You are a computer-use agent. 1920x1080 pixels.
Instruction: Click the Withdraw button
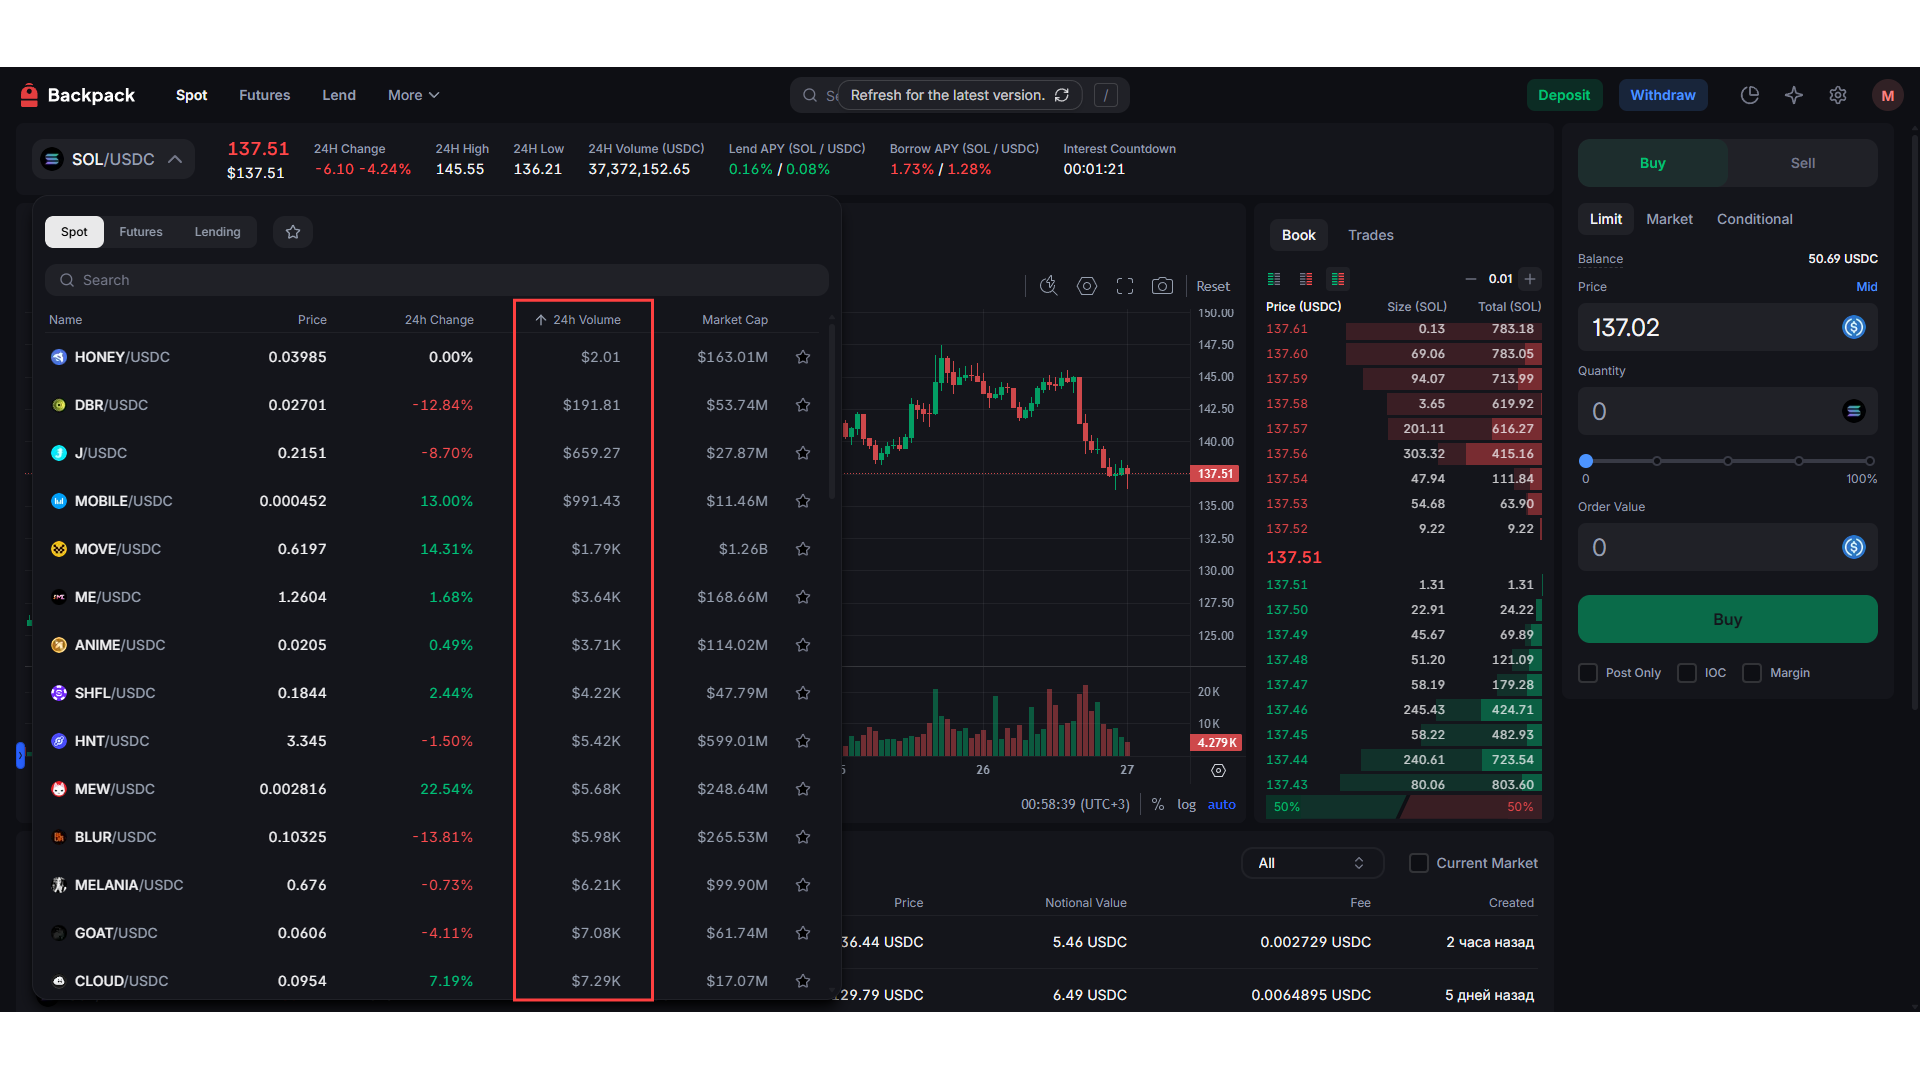[x=1663, y=95]
